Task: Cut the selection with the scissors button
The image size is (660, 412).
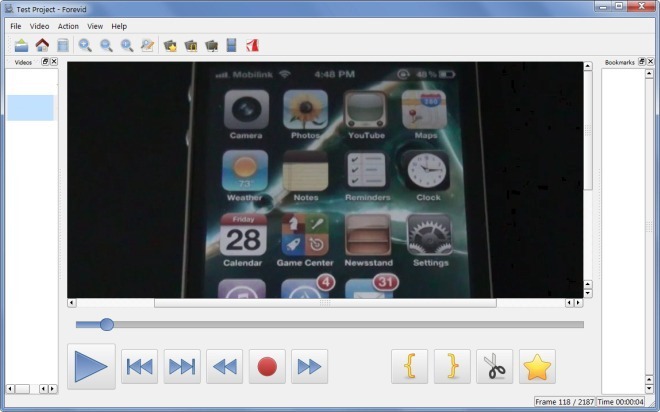Action: (x=495, y=367)
